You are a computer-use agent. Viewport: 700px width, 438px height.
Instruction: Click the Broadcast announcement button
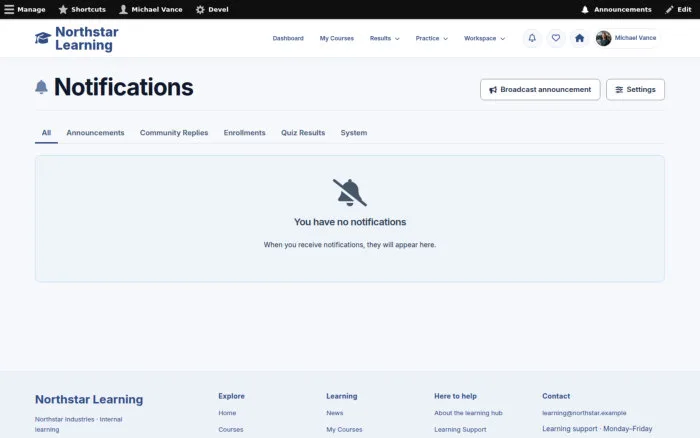pyautogui.click(x=540, y=90)
